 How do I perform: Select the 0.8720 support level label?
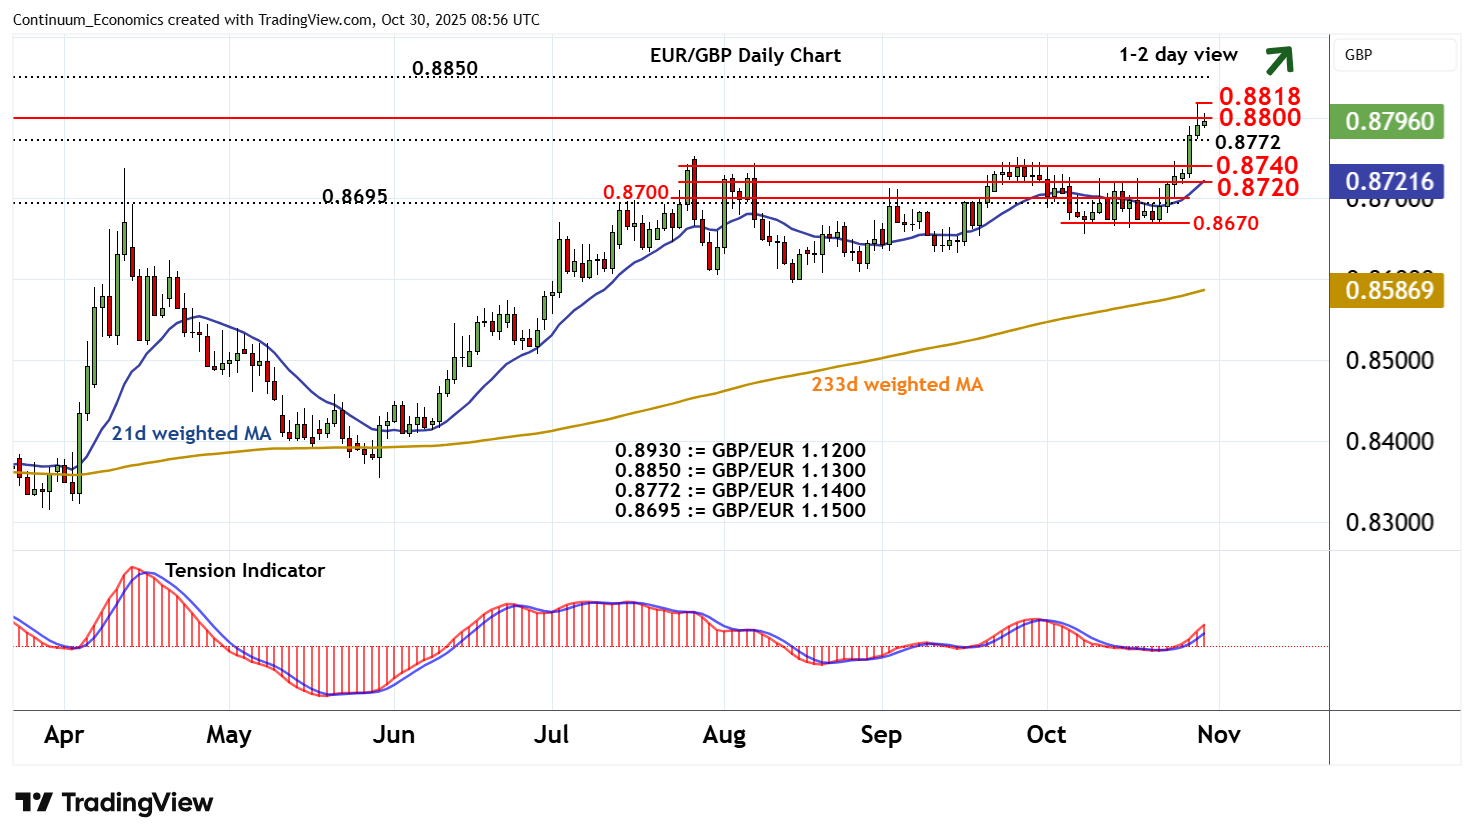[x=1257, y=187]
